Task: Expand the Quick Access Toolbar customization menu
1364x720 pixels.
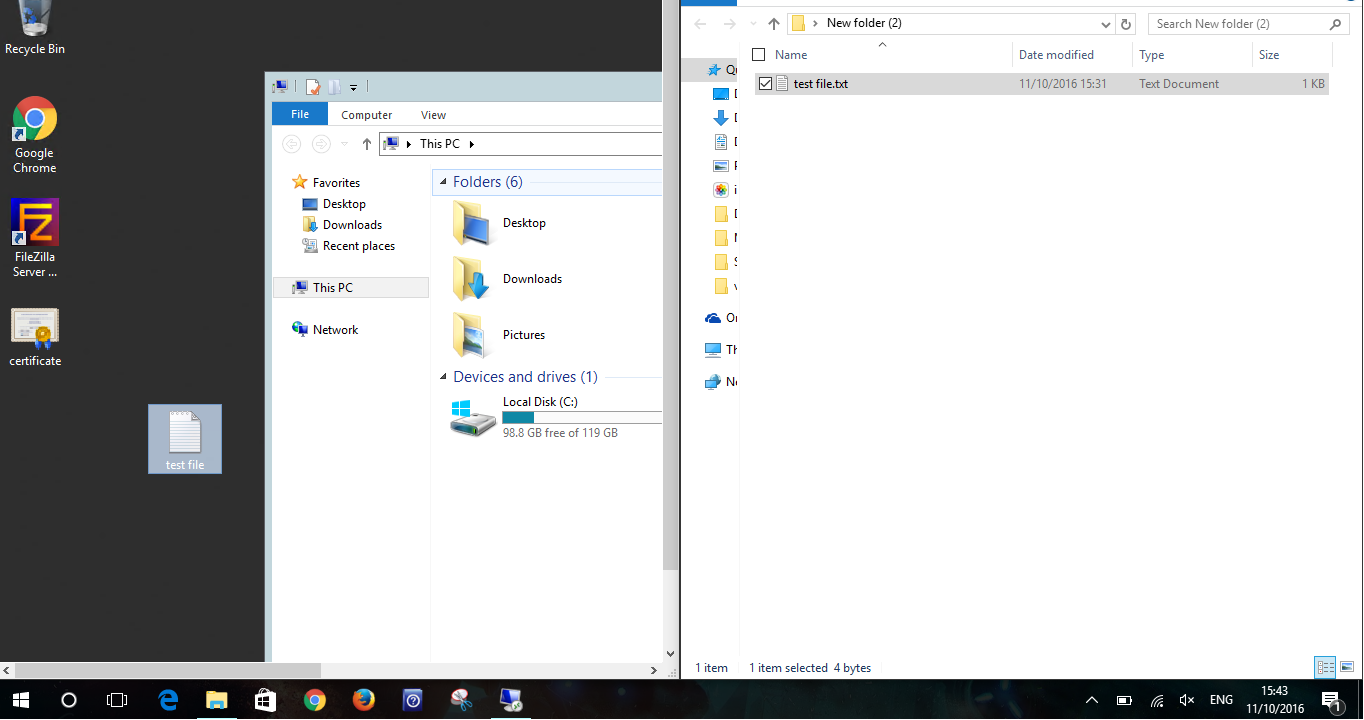Action: pos(353,88)
